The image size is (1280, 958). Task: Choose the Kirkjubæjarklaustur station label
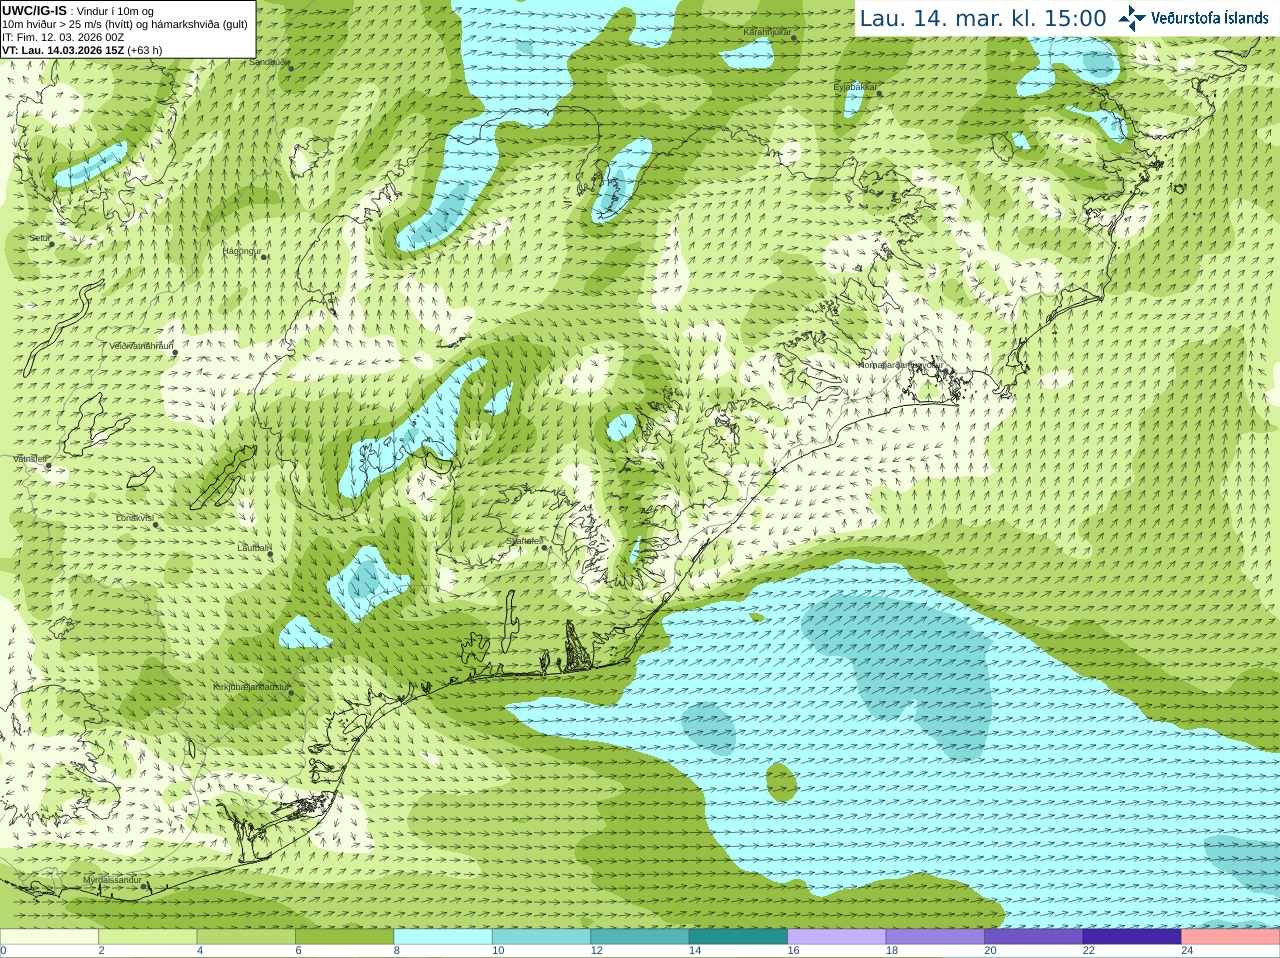click(251, 687)
